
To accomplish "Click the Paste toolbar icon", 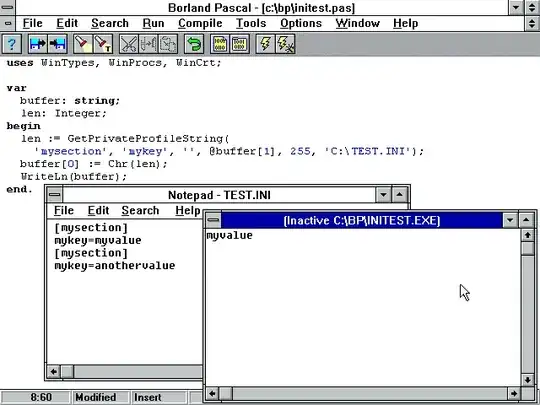I will coord(168,44).
